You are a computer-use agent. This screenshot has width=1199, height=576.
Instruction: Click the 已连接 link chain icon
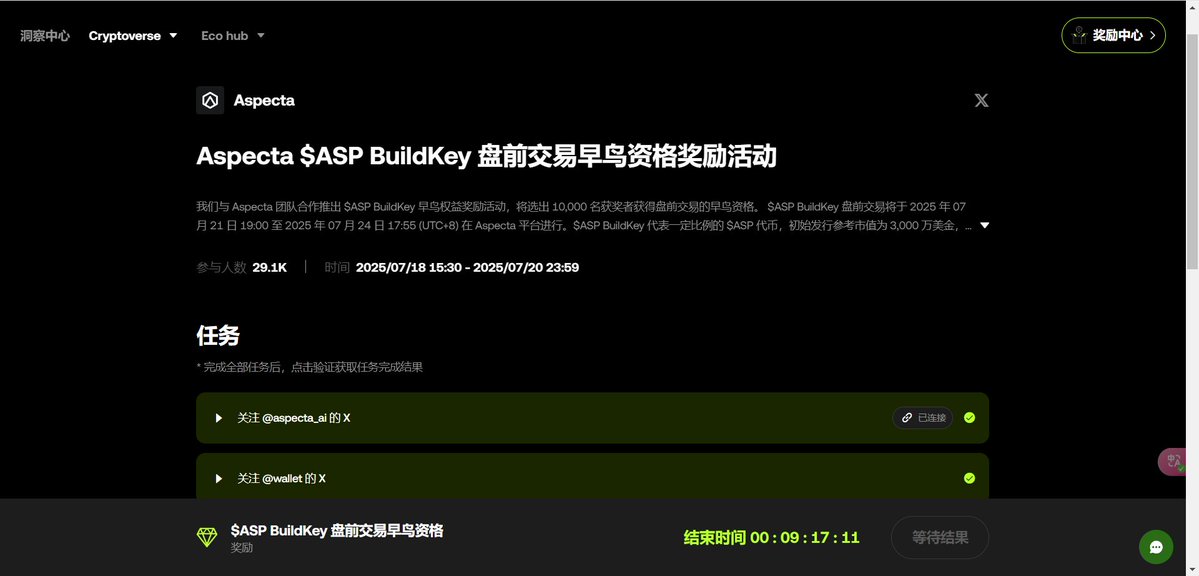907,418
